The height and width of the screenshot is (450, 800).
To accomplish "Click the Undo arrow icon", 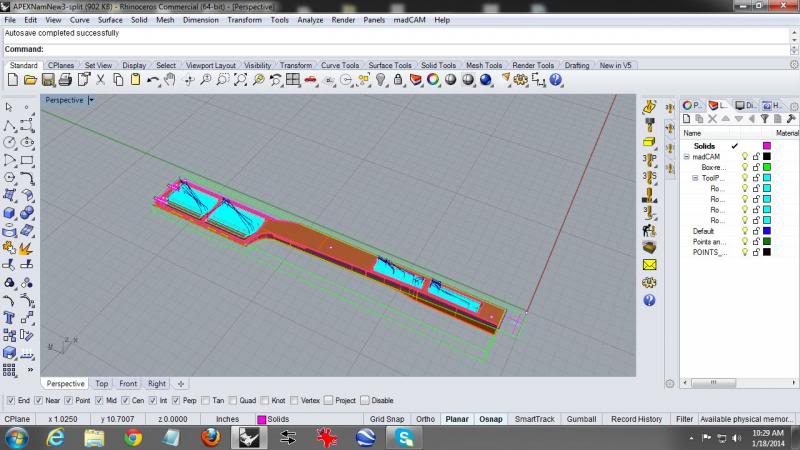I will coord(153,80).
